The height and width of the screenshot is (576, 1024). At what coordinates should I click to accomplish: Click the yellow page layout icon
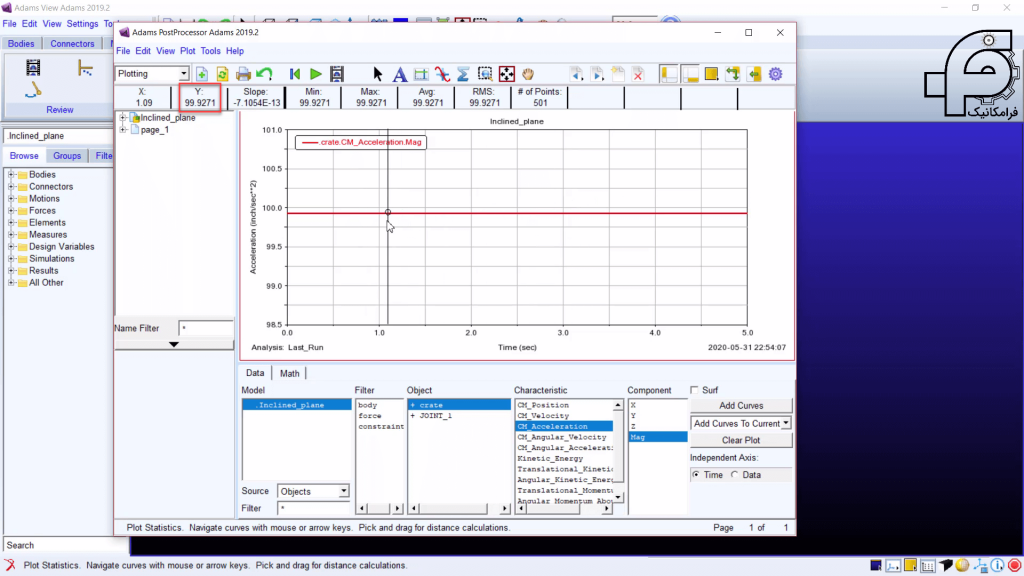711,74
